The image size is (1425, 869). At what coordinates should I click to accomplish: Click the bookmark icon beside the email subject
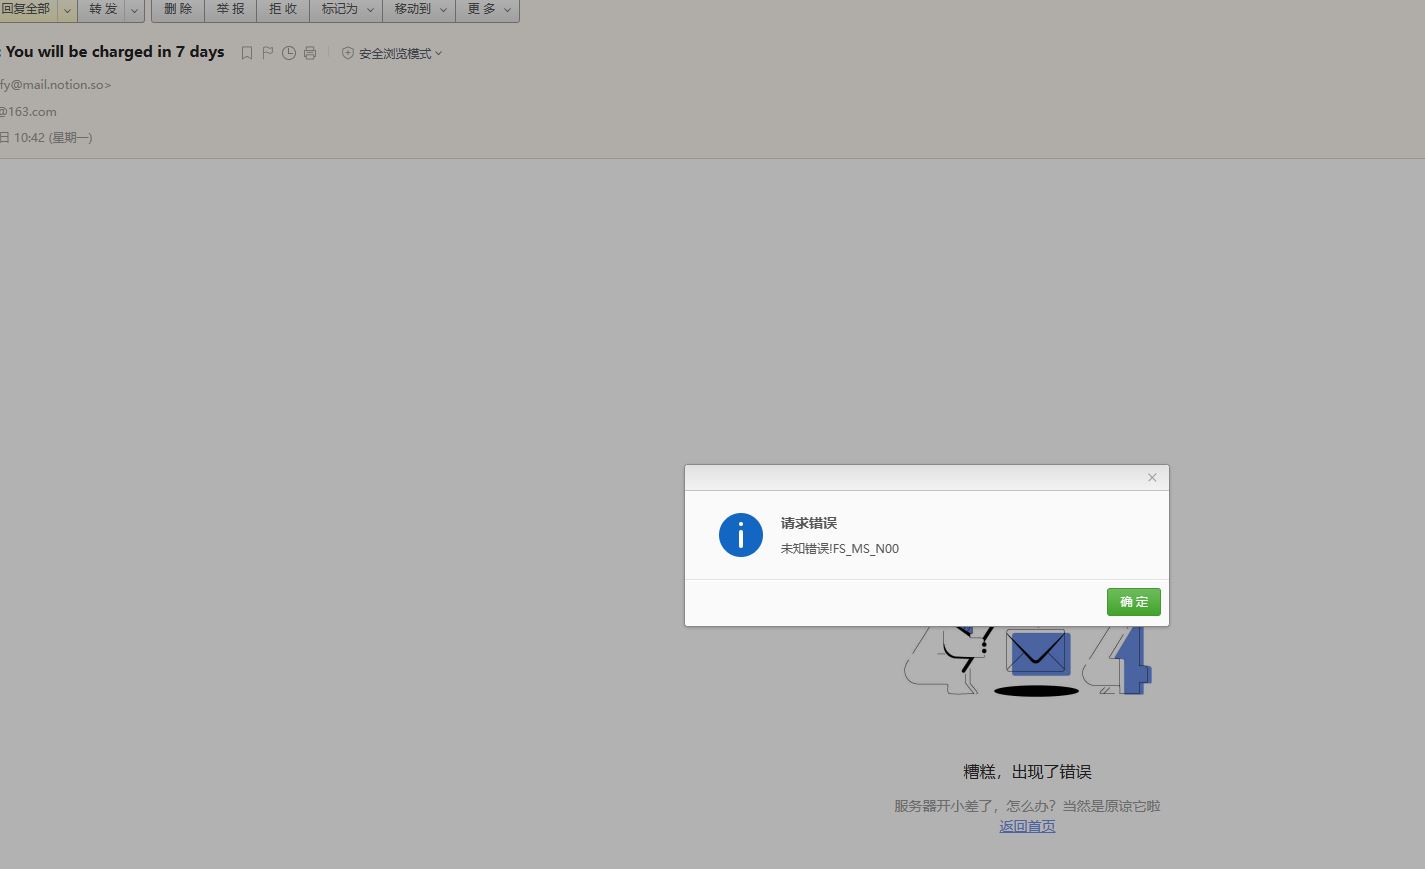click(x=247, y=53)
